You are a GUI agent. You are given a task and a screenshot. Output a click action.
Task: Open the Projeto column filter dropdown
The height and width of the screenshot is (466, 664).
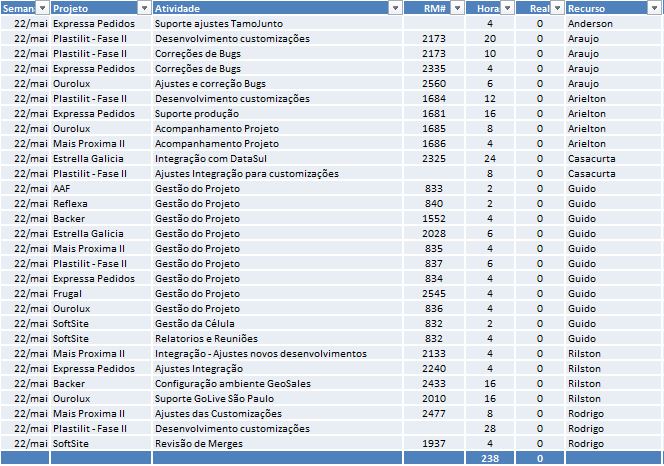click(x=145, y=8)
